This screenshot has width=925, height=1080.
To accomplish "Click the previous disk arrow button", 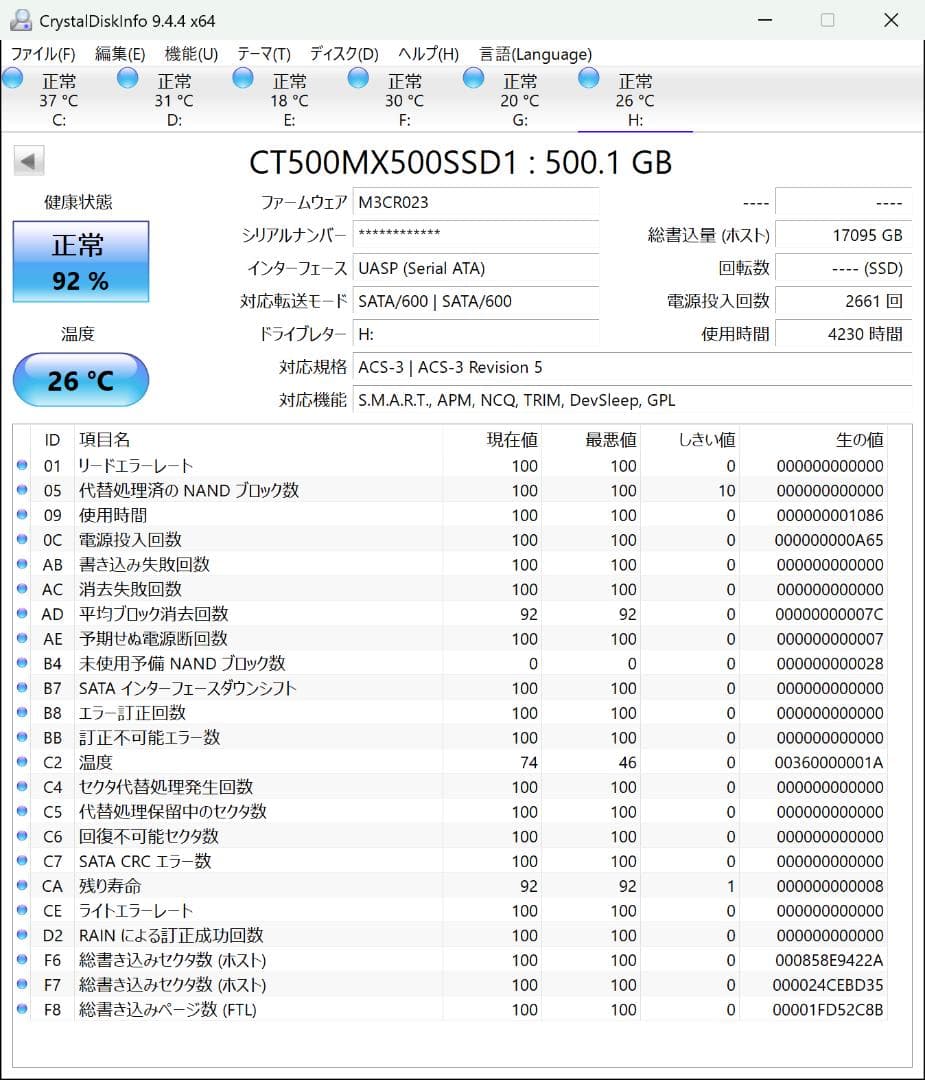I will pyautogui.click(x=29, y=161).
